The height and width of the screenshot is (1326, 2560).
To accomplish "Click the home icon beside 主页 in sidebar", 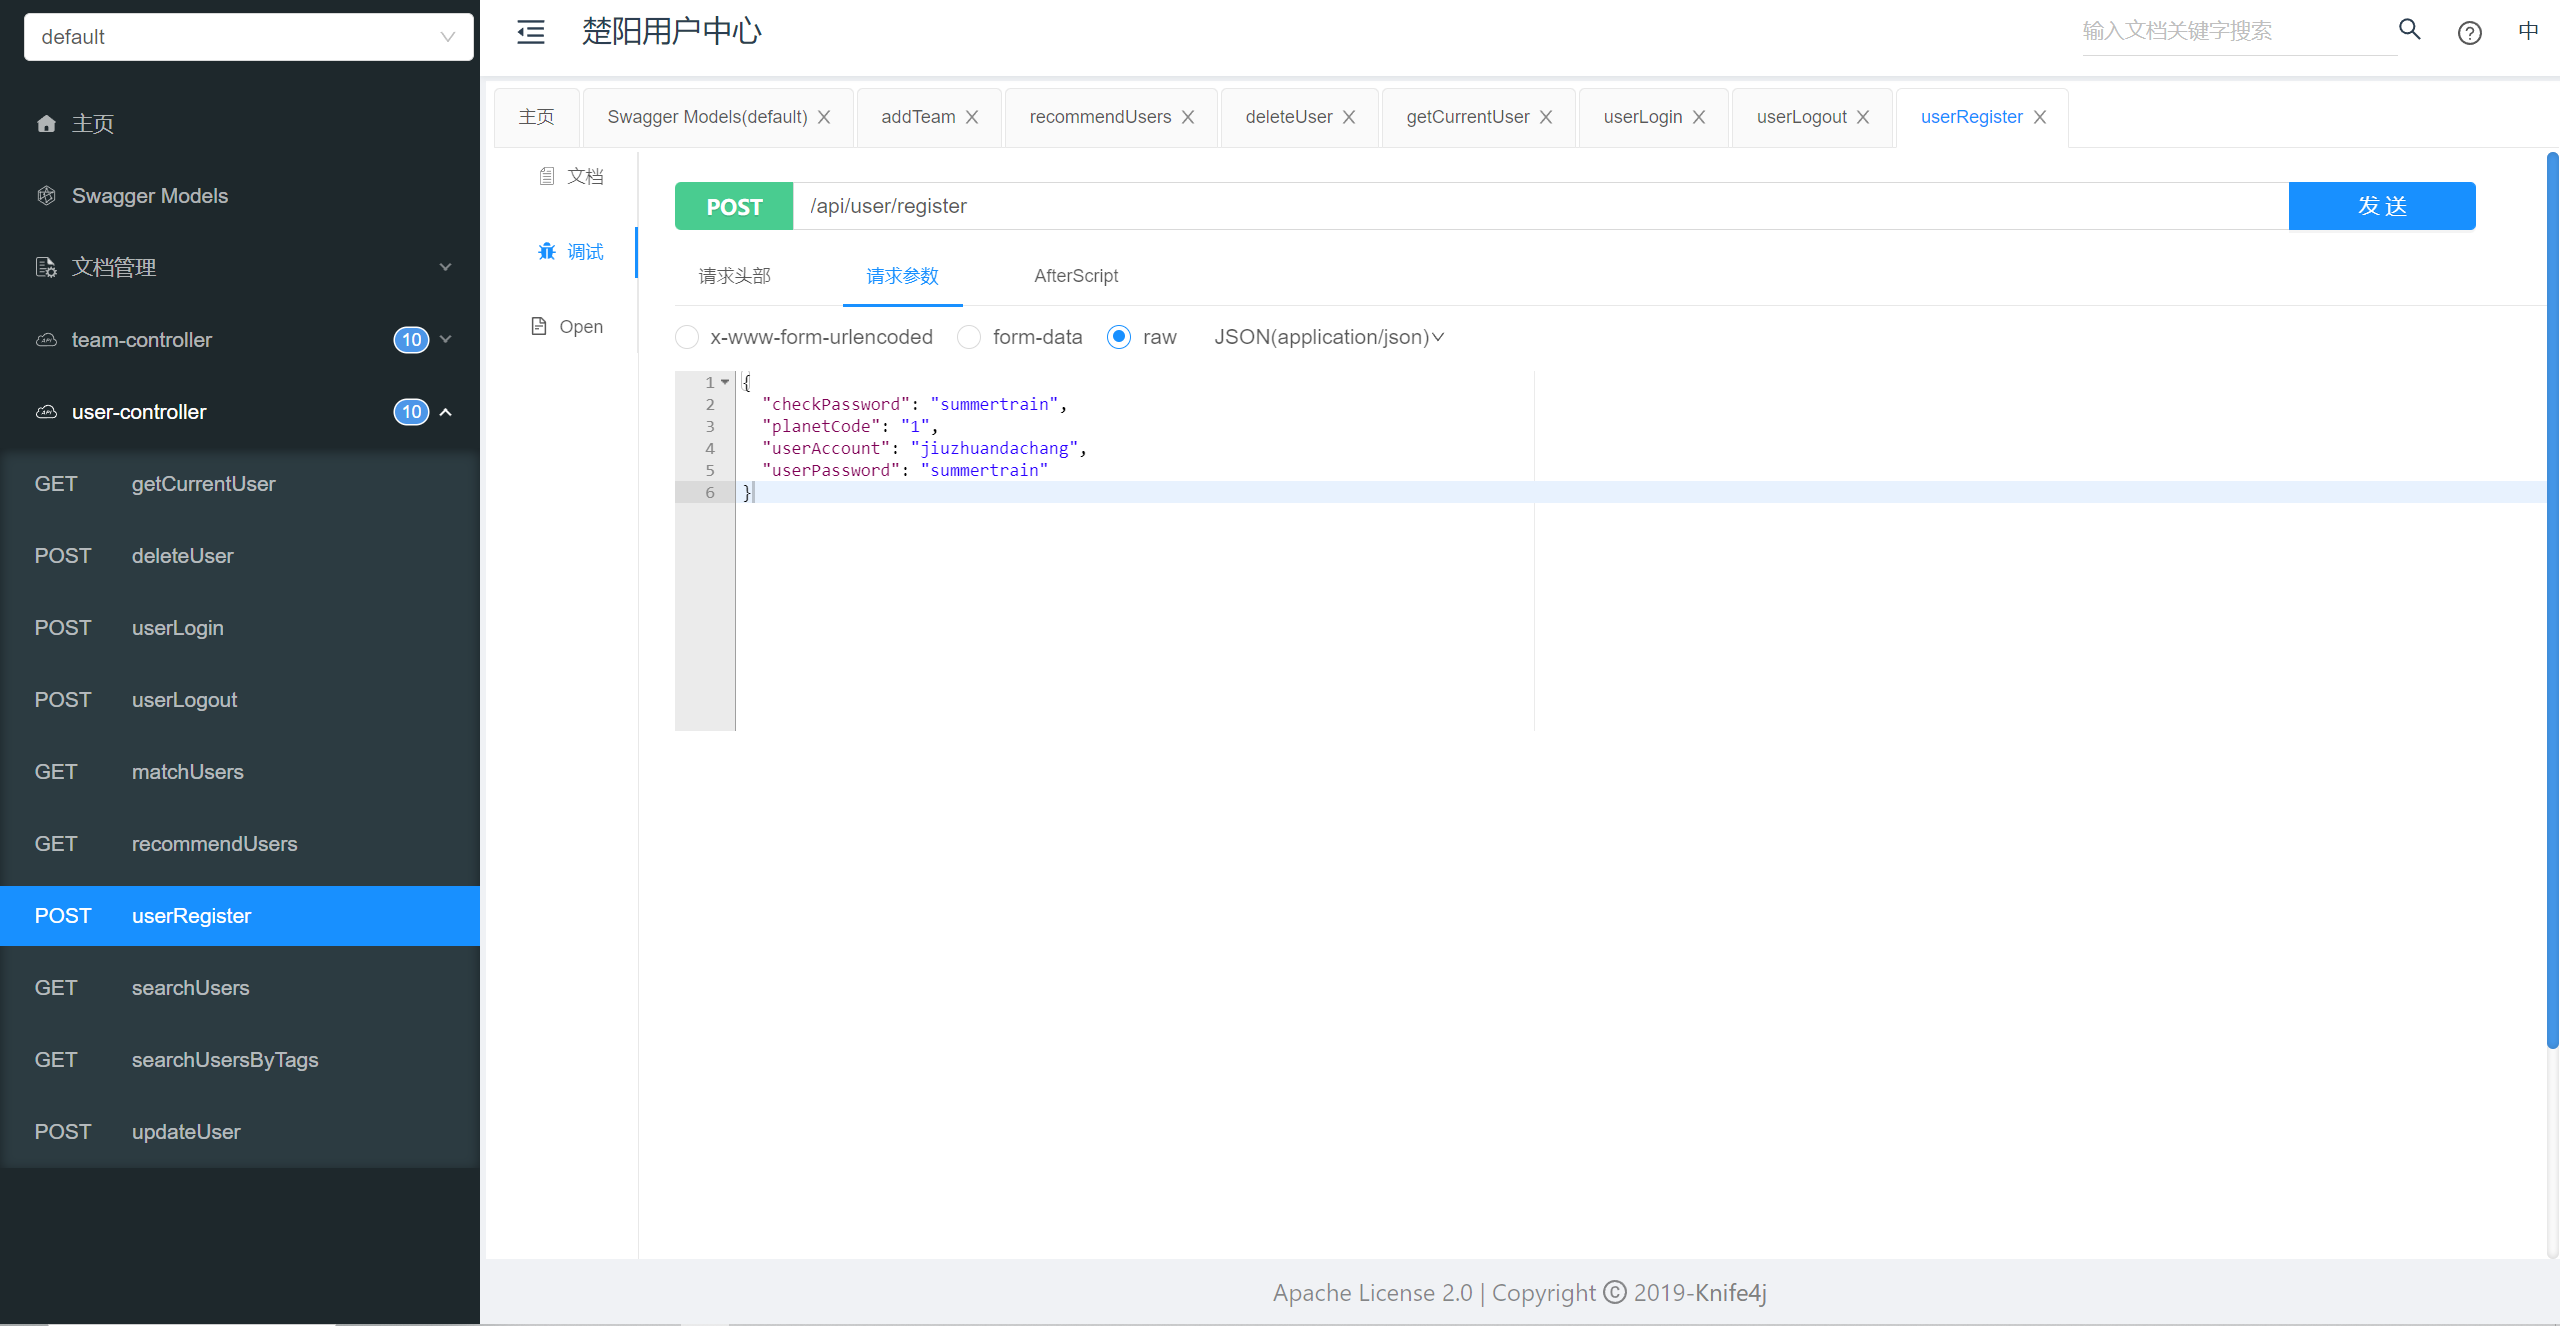I will (x=46, y=124).
